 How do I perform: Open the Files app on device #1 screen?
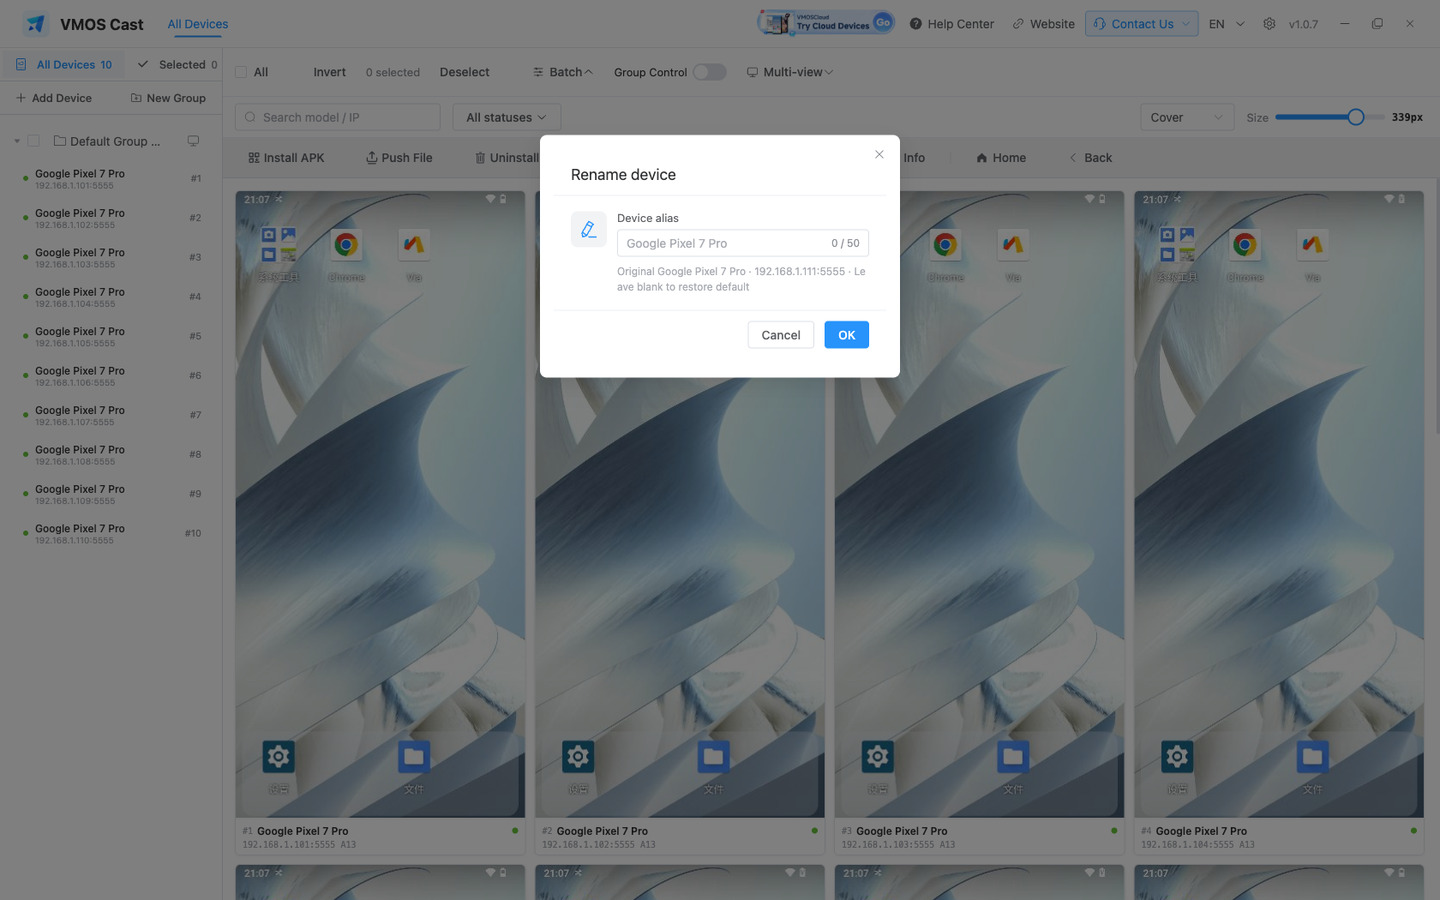click(x=414, y=757)
